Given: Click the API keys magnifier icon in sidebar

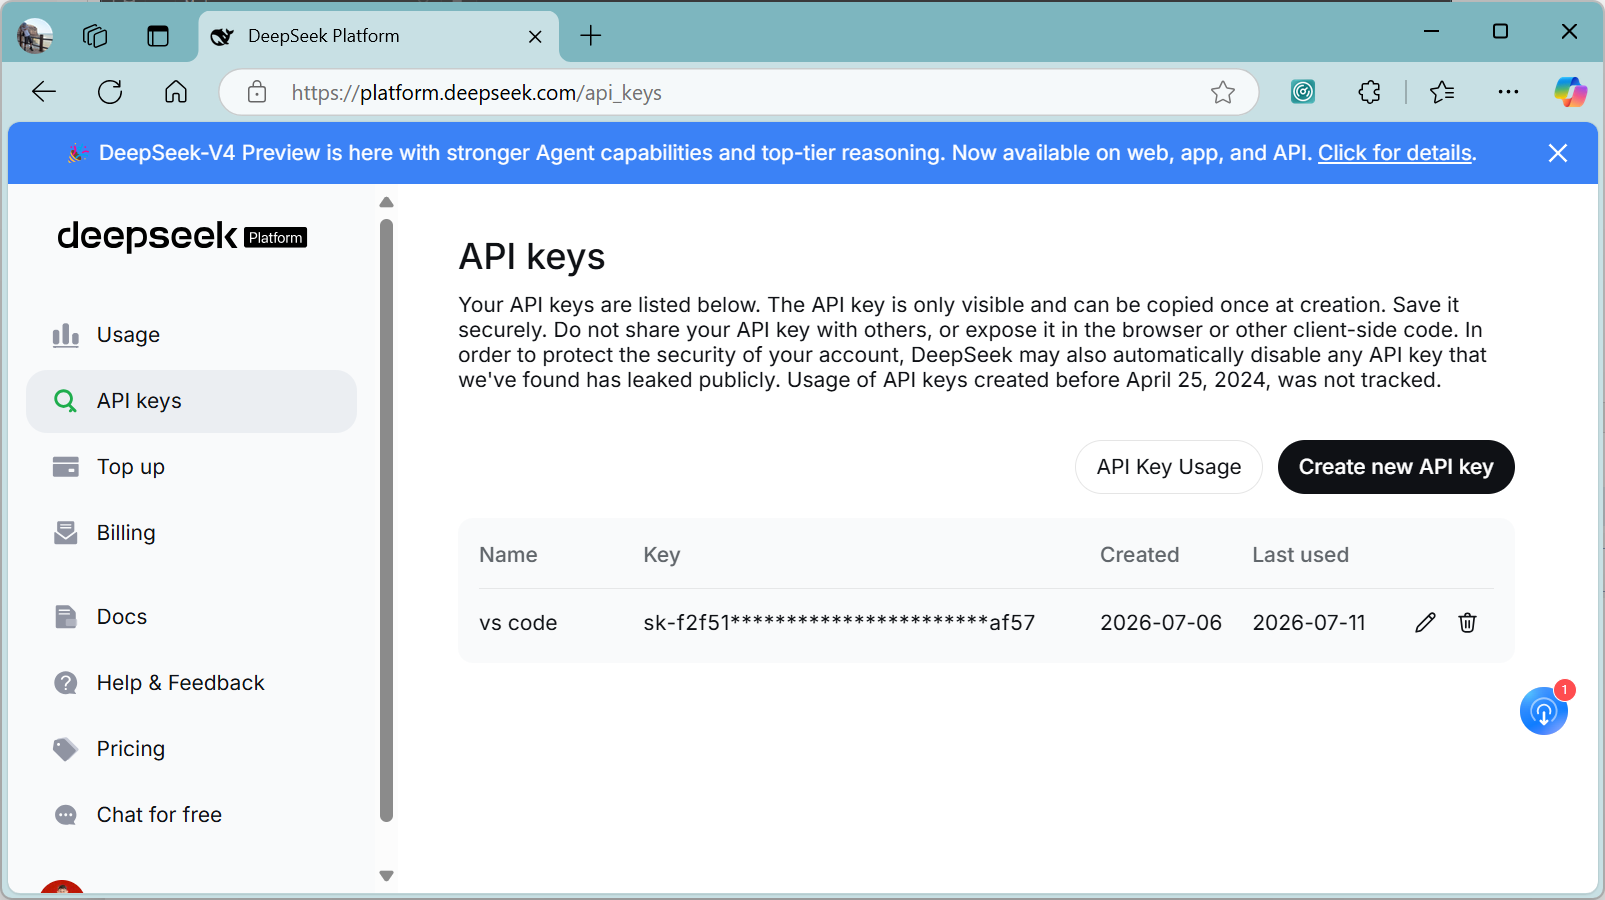Looking at the screenshot, I should (x=66, y=401).
